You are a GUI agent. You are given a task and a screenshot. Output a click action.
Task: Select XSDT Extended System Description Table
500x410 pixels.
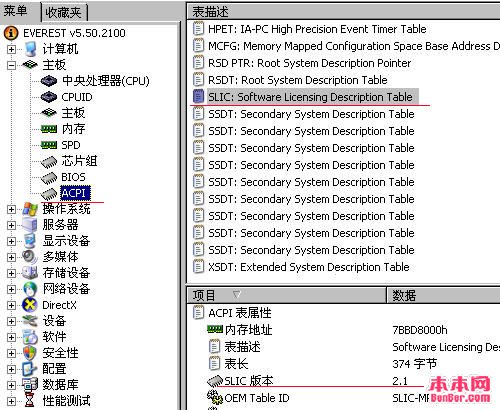[x=309, y=267]
